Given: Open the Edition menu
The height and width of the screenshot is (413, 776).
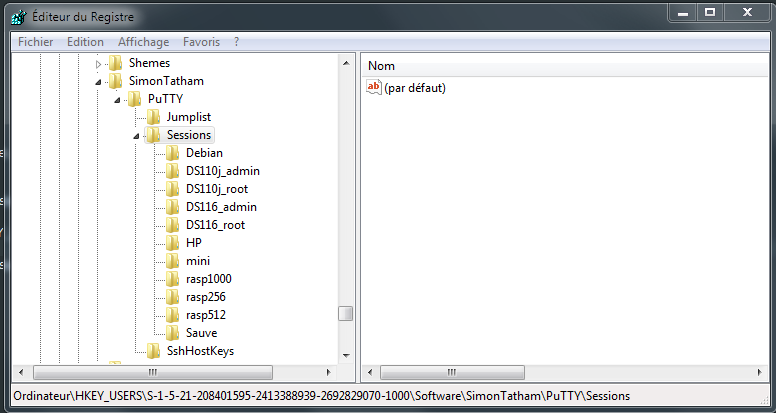Looking at the screenshot, I should coord(86,42).
